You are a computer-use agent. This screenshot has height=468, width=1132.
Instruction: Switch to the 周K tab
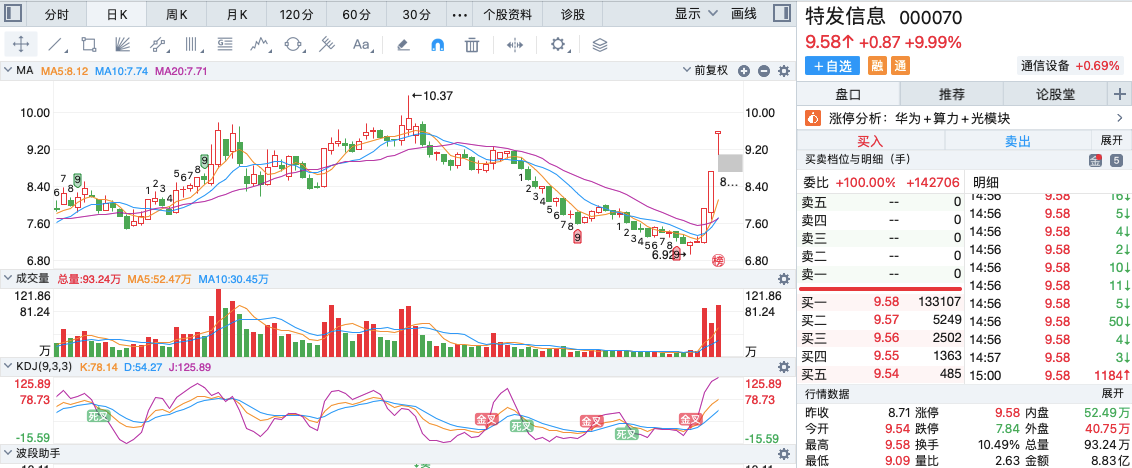tap(176, 14)
